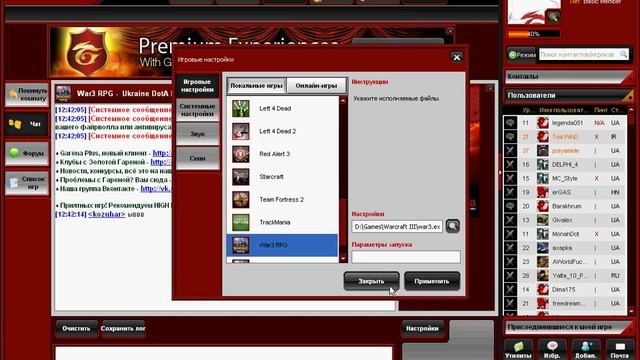
Task: Click the 40% experience progress bar
Action: [533, 34]
